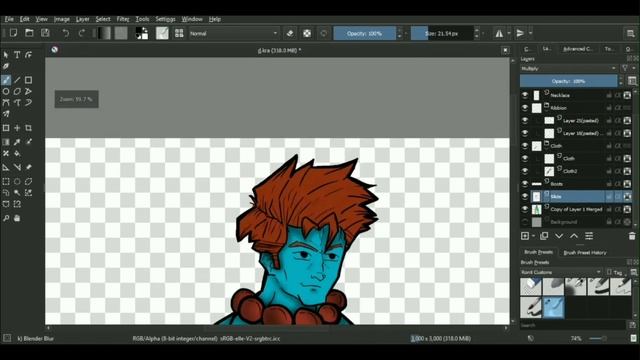
Task: Switch to the Brush Preset History tab
Action: pos(585,253)
